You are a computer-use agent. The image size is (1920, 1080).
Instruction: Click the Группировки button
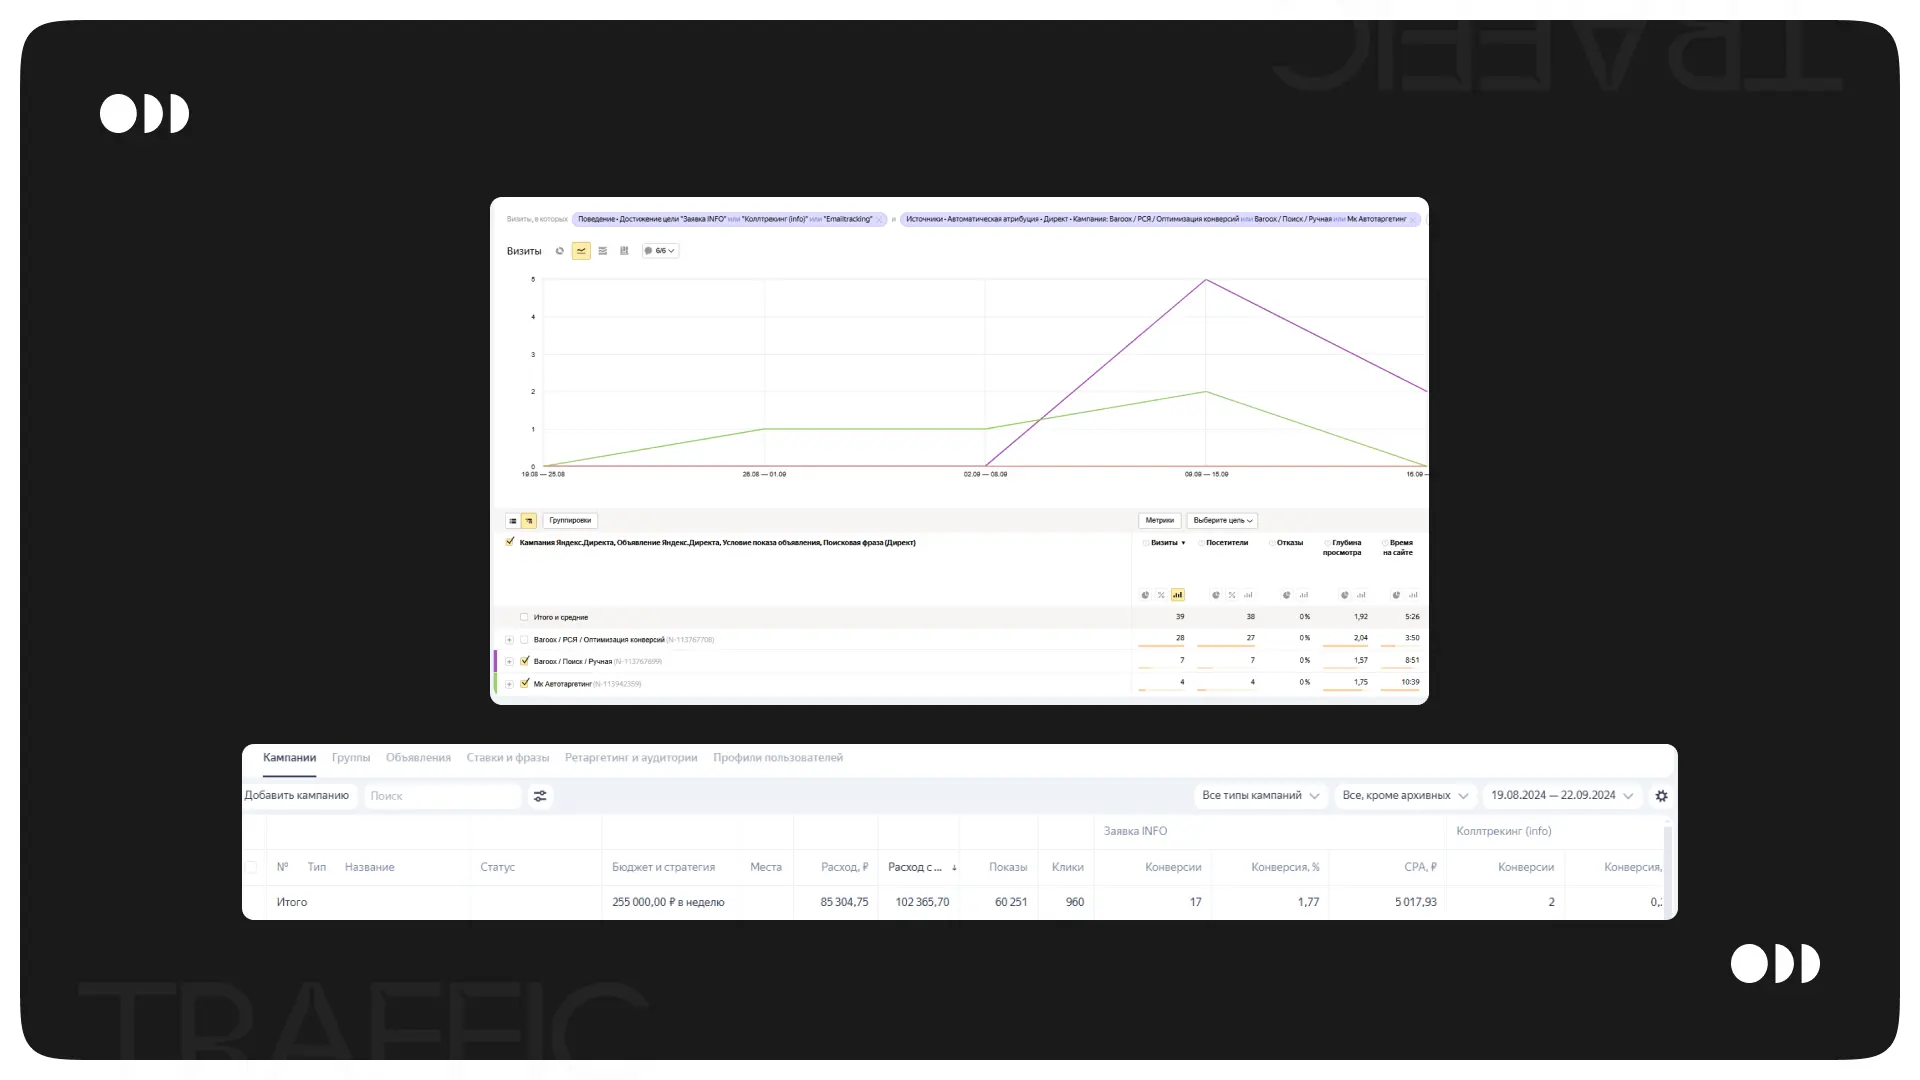coord(570,521)
